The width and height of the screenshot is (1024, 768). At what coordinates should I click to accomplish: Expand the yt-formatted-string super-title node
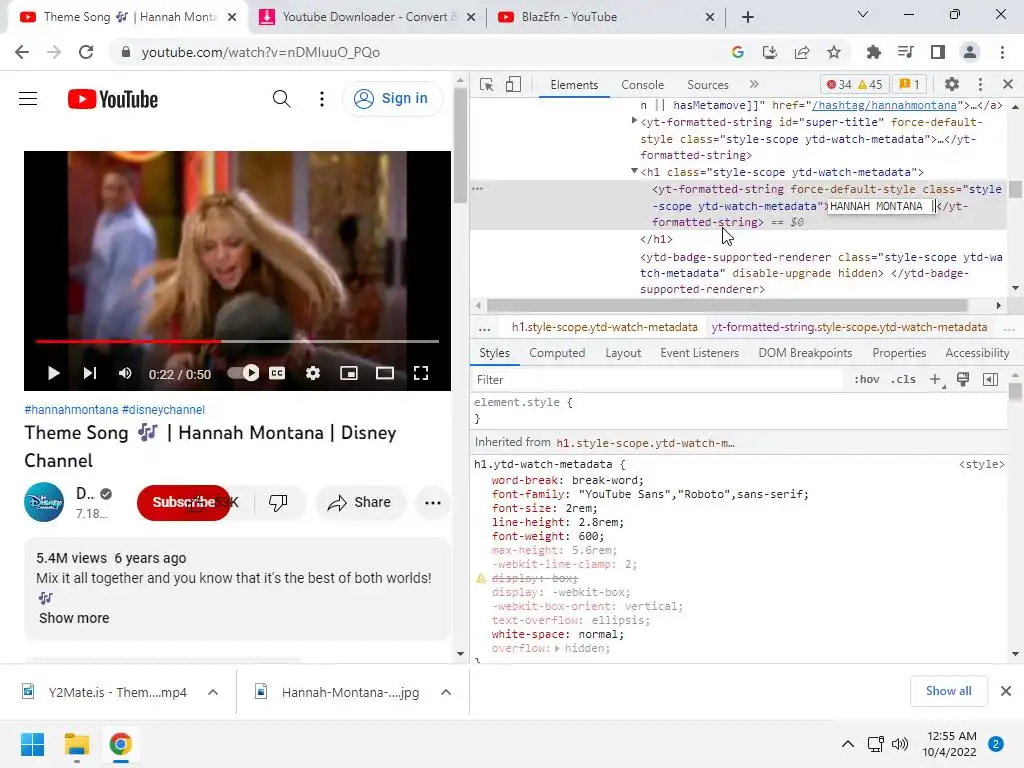click(633, 121)
